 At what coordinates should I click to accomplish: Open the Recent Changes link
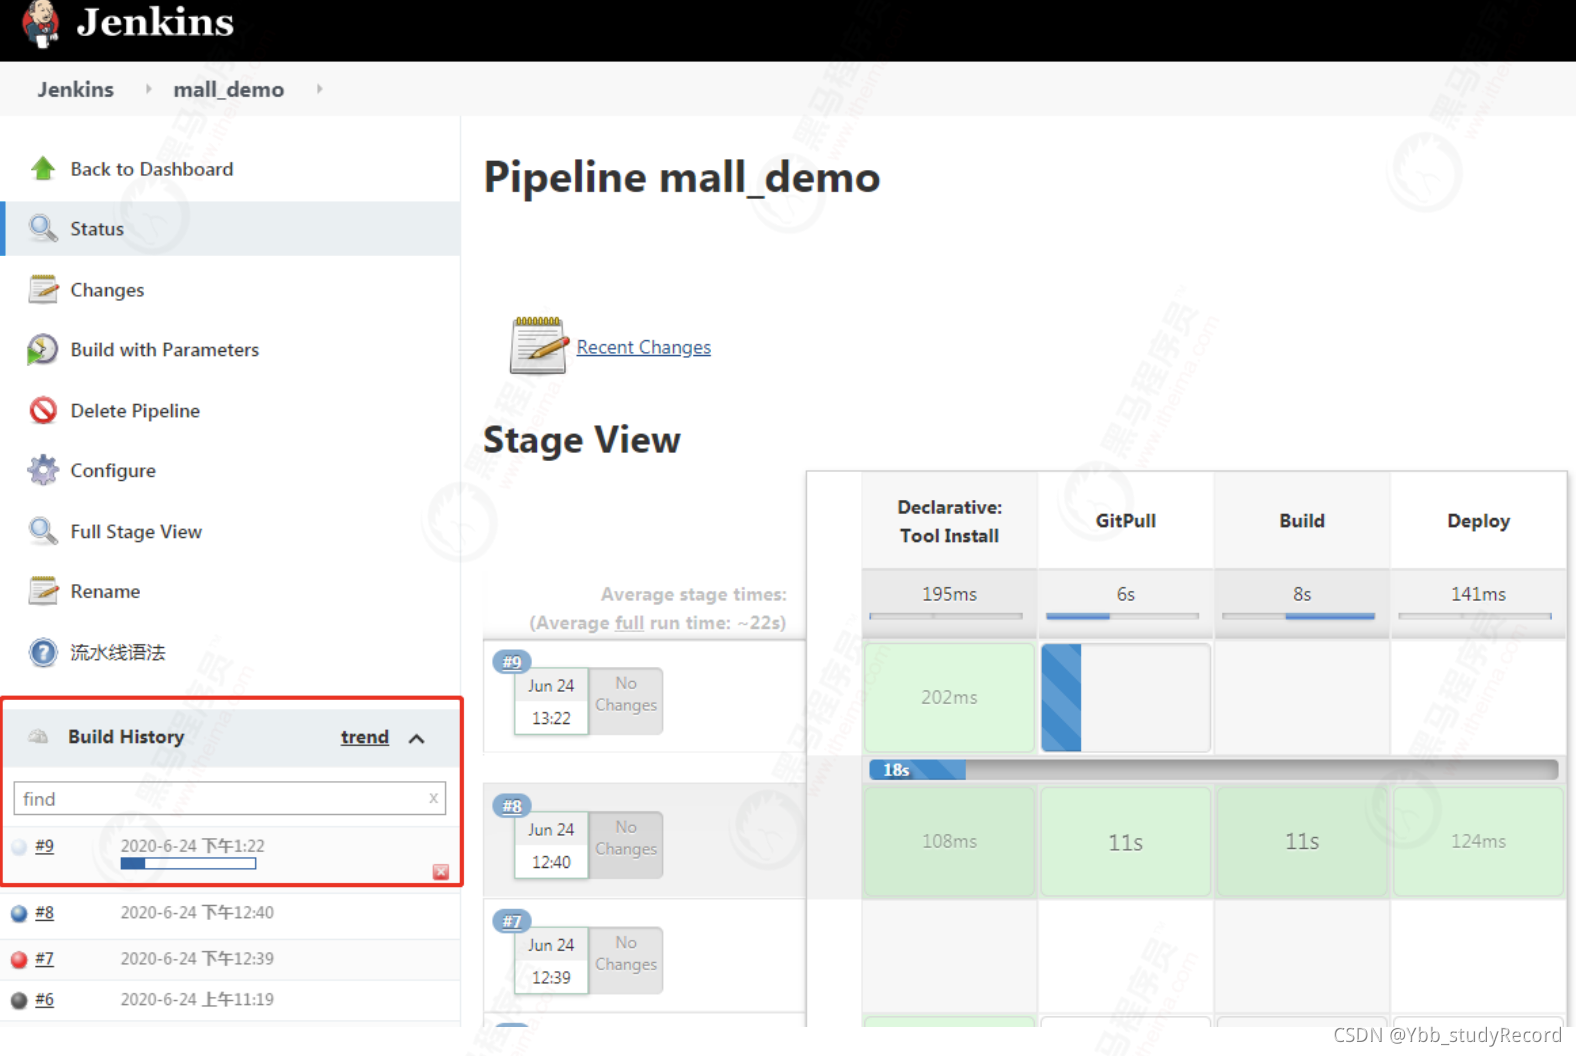click(643, 347)
